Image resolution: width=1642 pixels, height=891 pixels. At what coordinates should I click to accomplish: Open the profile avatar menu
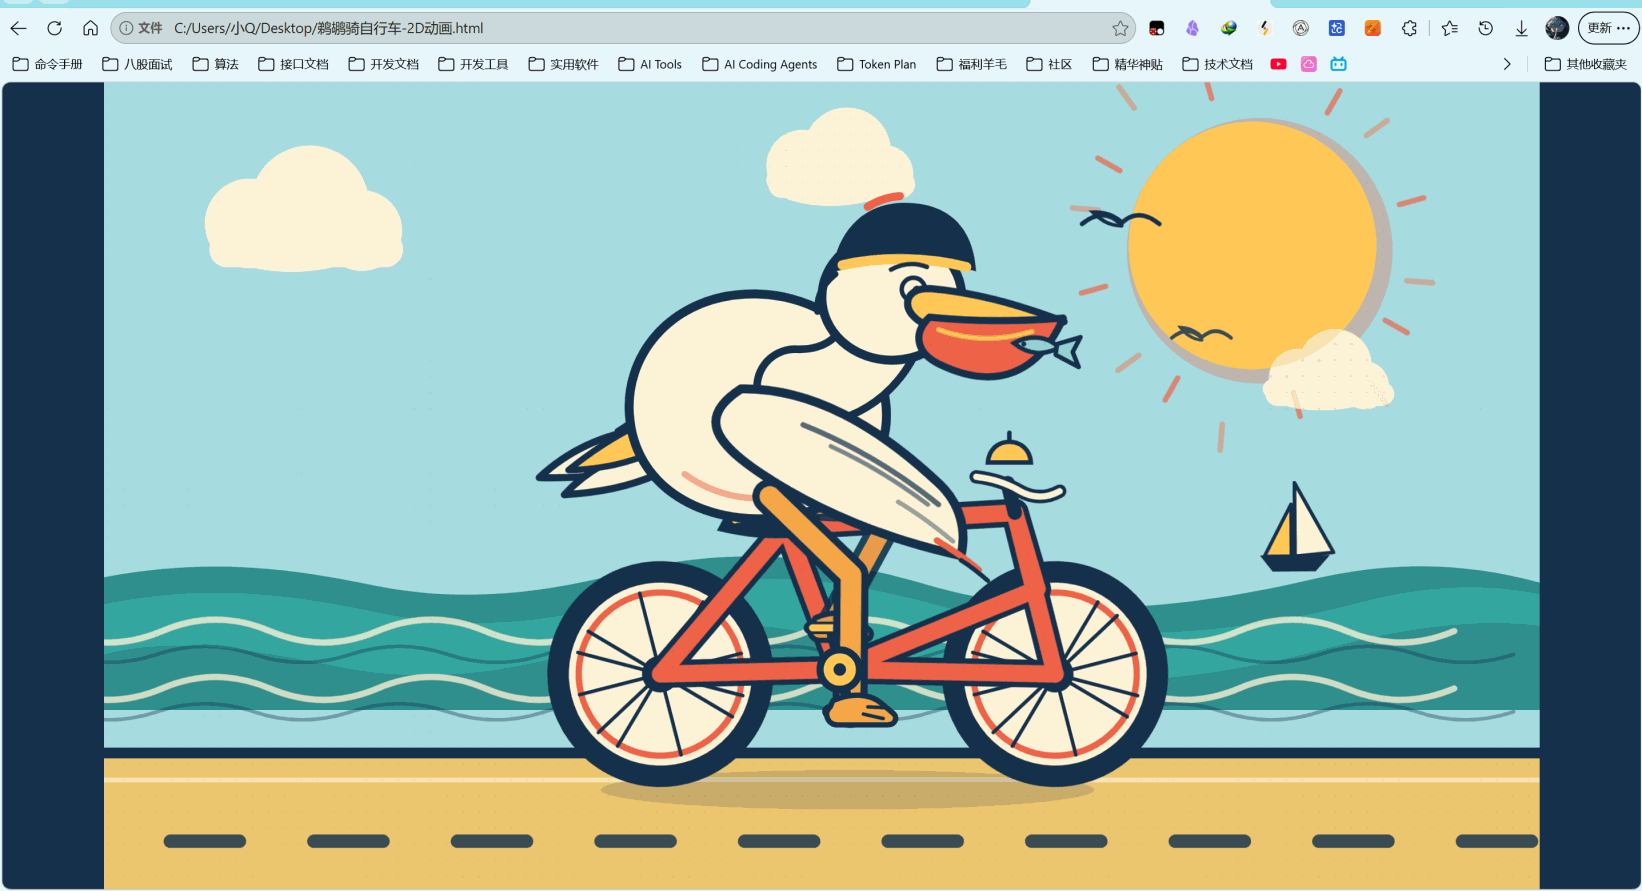pos(1557,28)
